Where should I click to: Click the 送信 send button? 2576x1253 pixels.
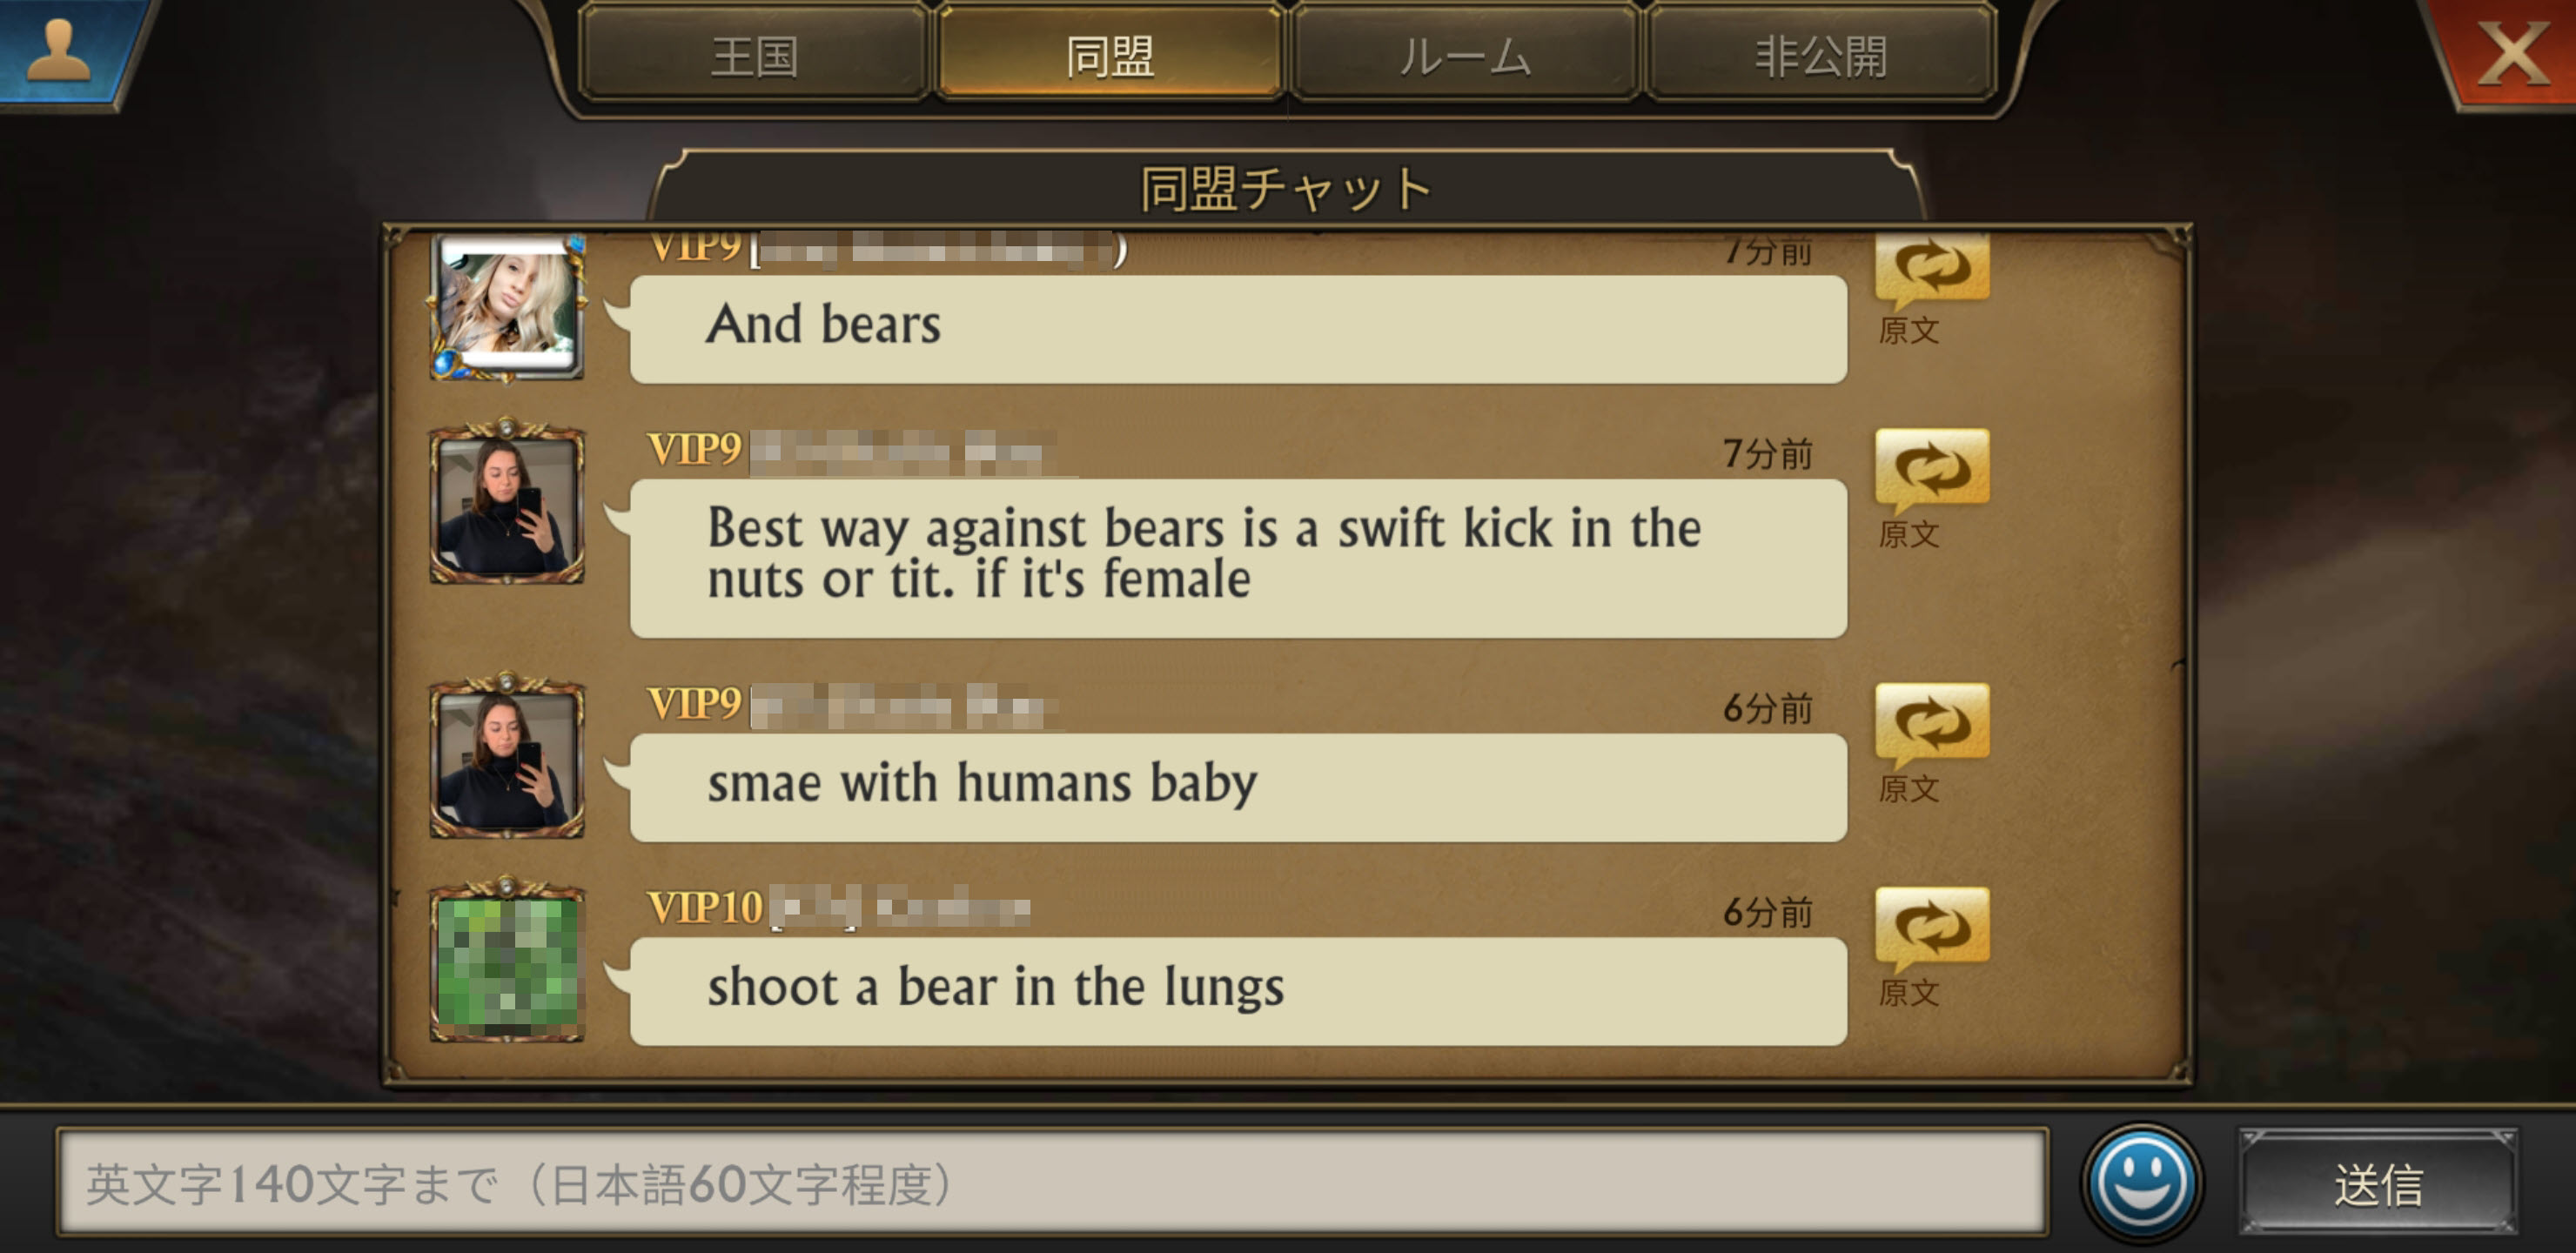pyautogui.click(x=2378, y=1183)
